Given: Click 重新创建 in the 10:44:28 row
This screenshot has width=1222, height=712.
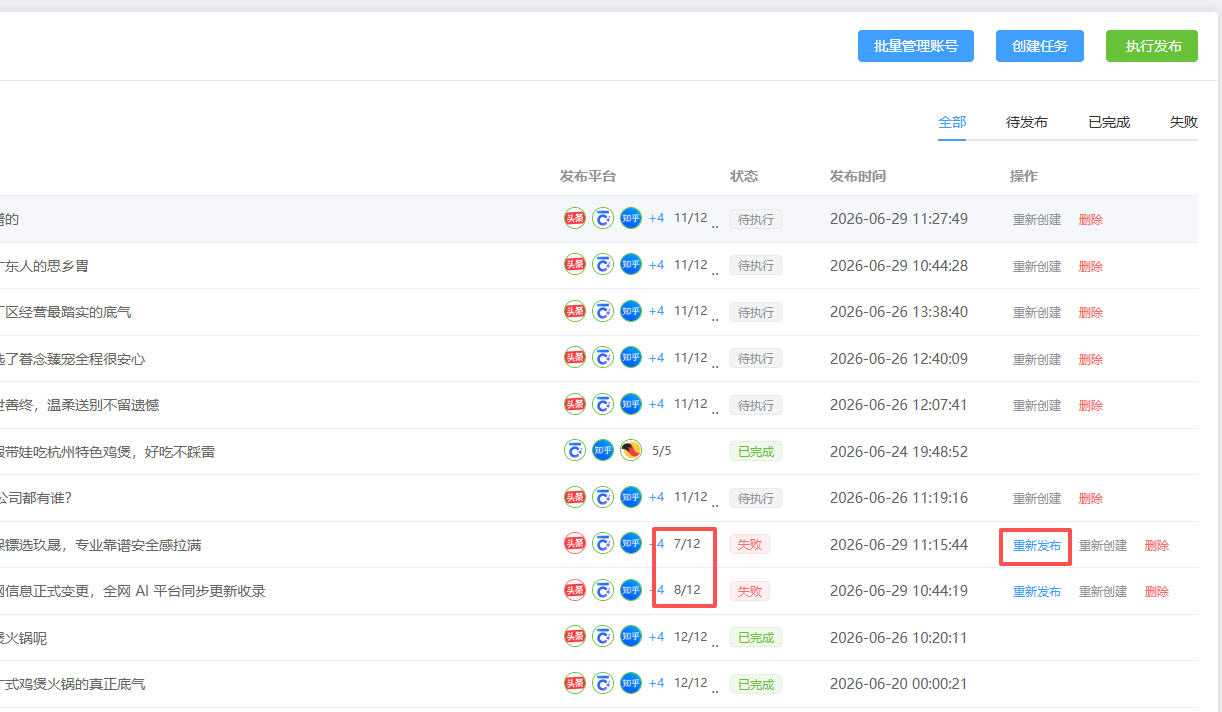Looking at the screenshot, I should click(1037, 266).
